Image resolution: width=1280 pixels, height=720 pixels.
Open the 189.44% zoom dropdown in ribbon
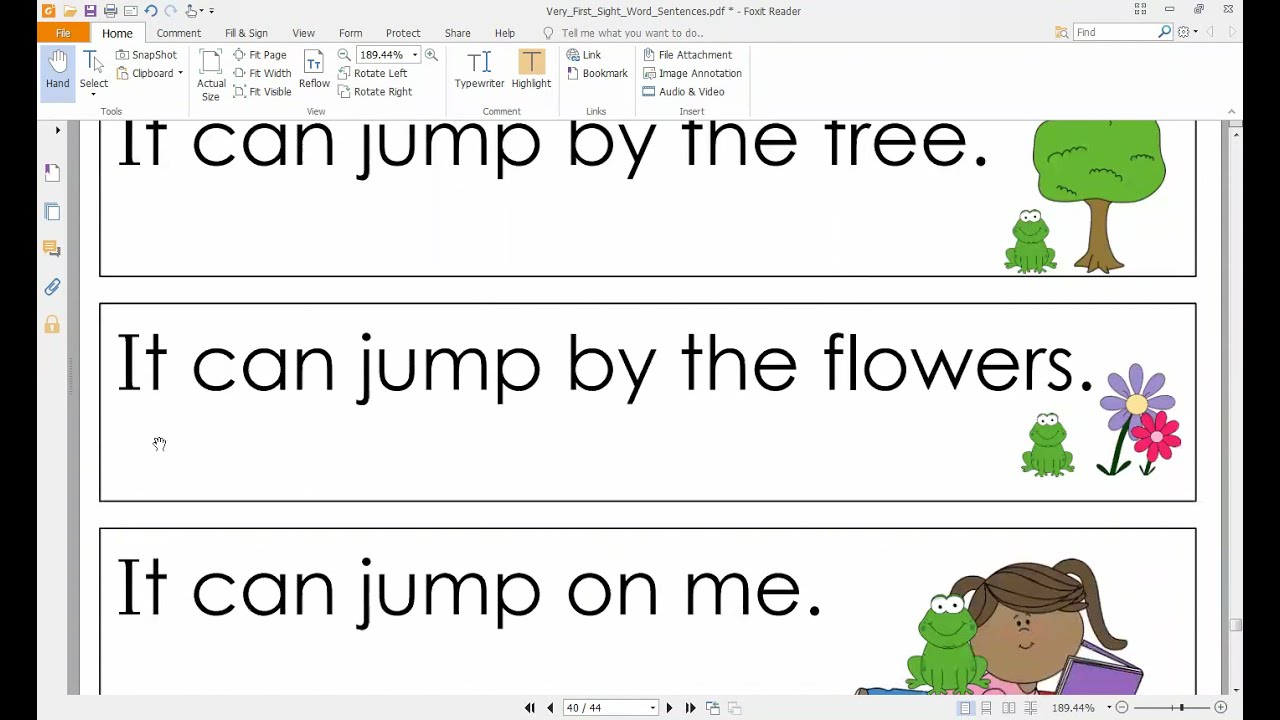coord(414,55)
